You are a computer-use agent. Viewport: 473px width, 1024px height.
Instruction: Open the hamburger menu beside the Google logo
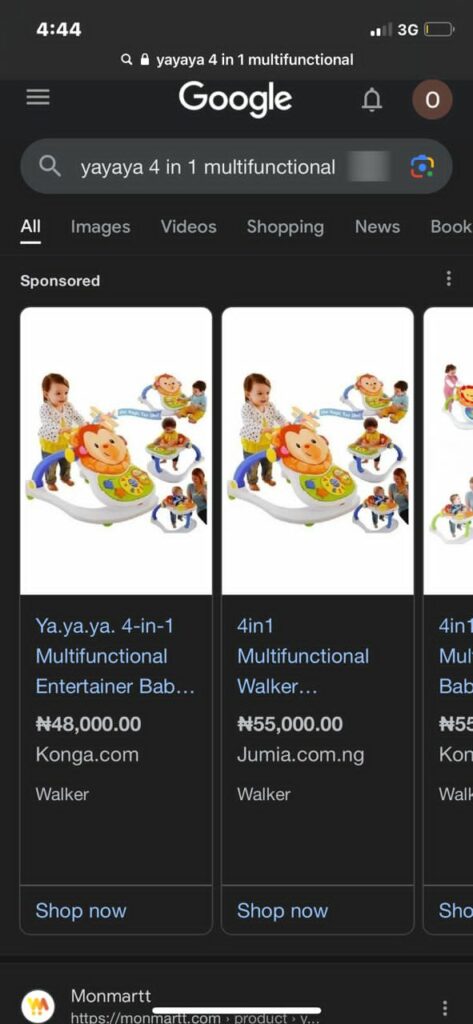pyautogui.click(x=38, y=97)
